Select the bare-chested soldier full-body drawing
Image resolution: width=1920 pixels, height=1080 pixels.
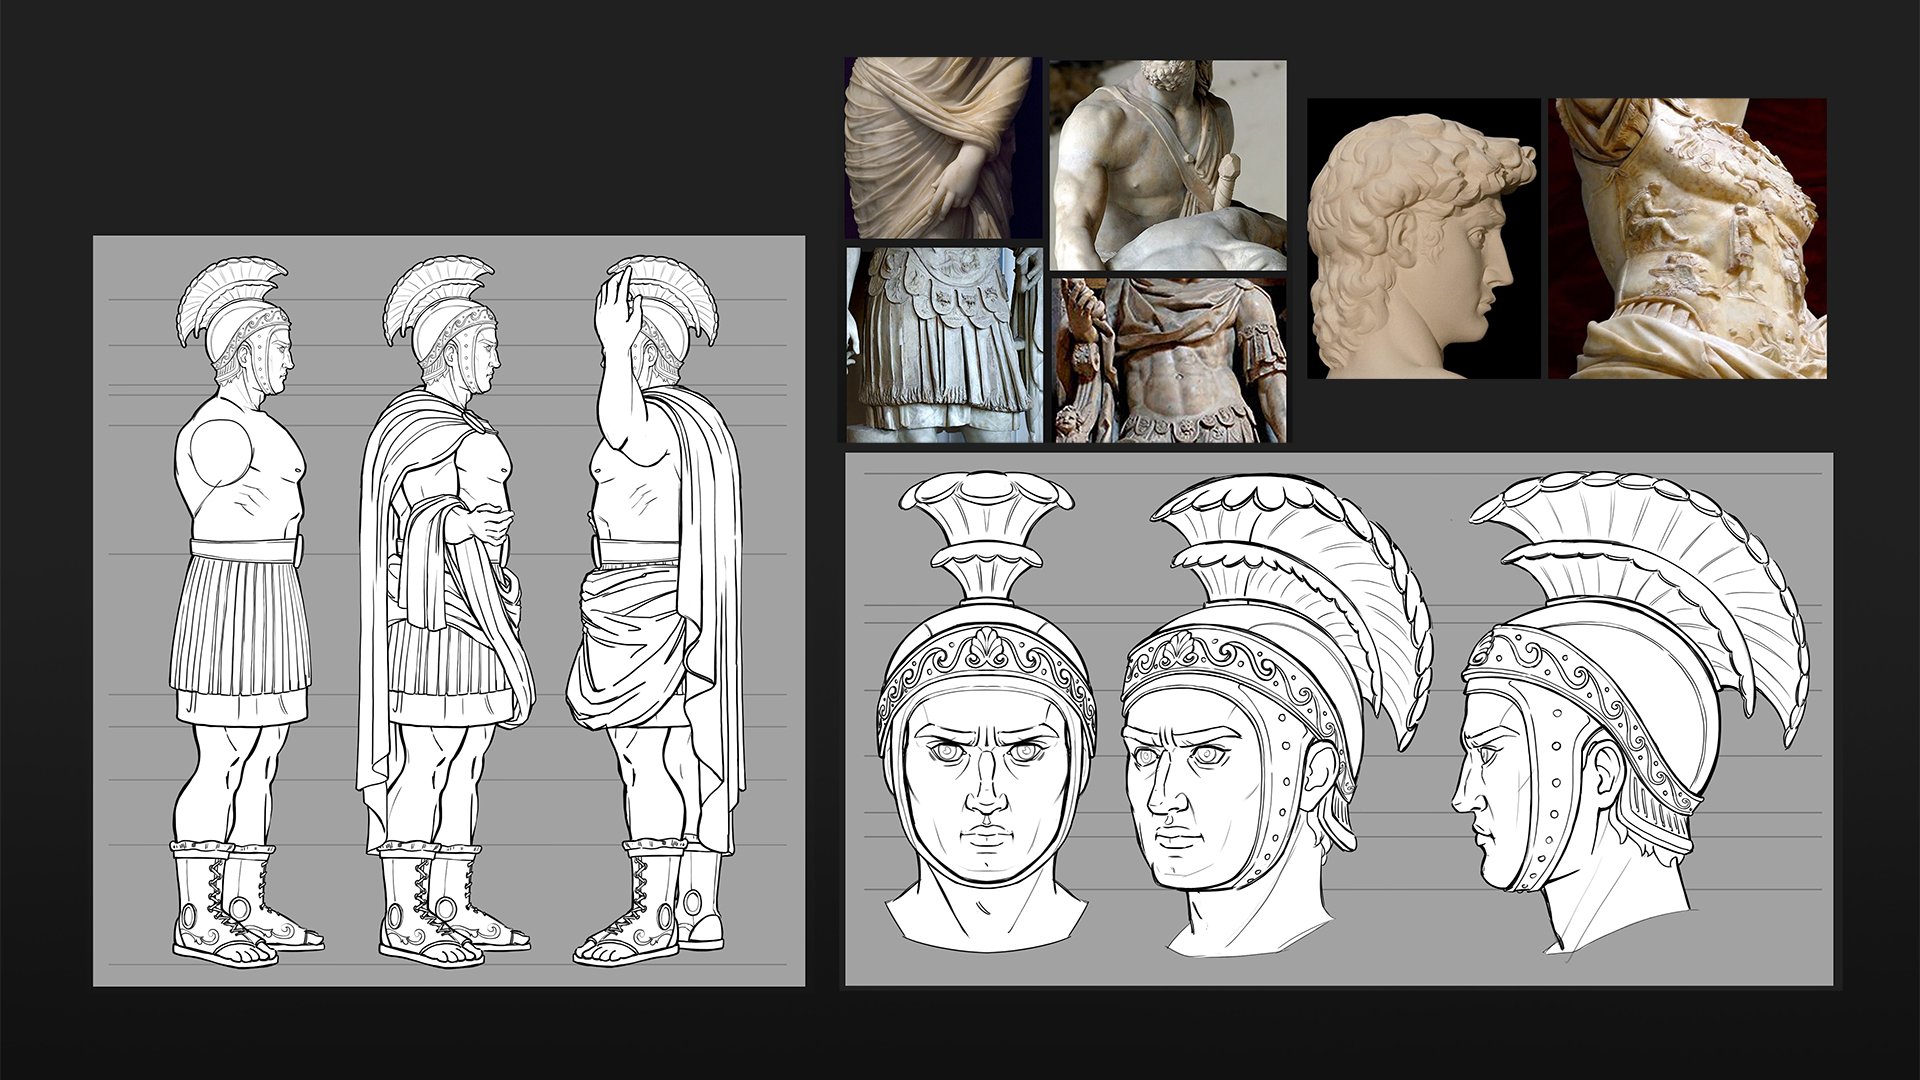tap(248, 612)
